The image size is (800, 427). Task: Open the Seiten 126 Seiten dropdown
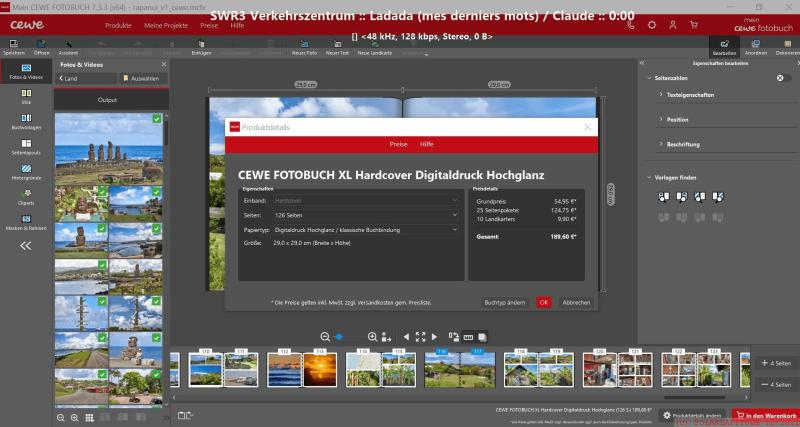[365, 215]
